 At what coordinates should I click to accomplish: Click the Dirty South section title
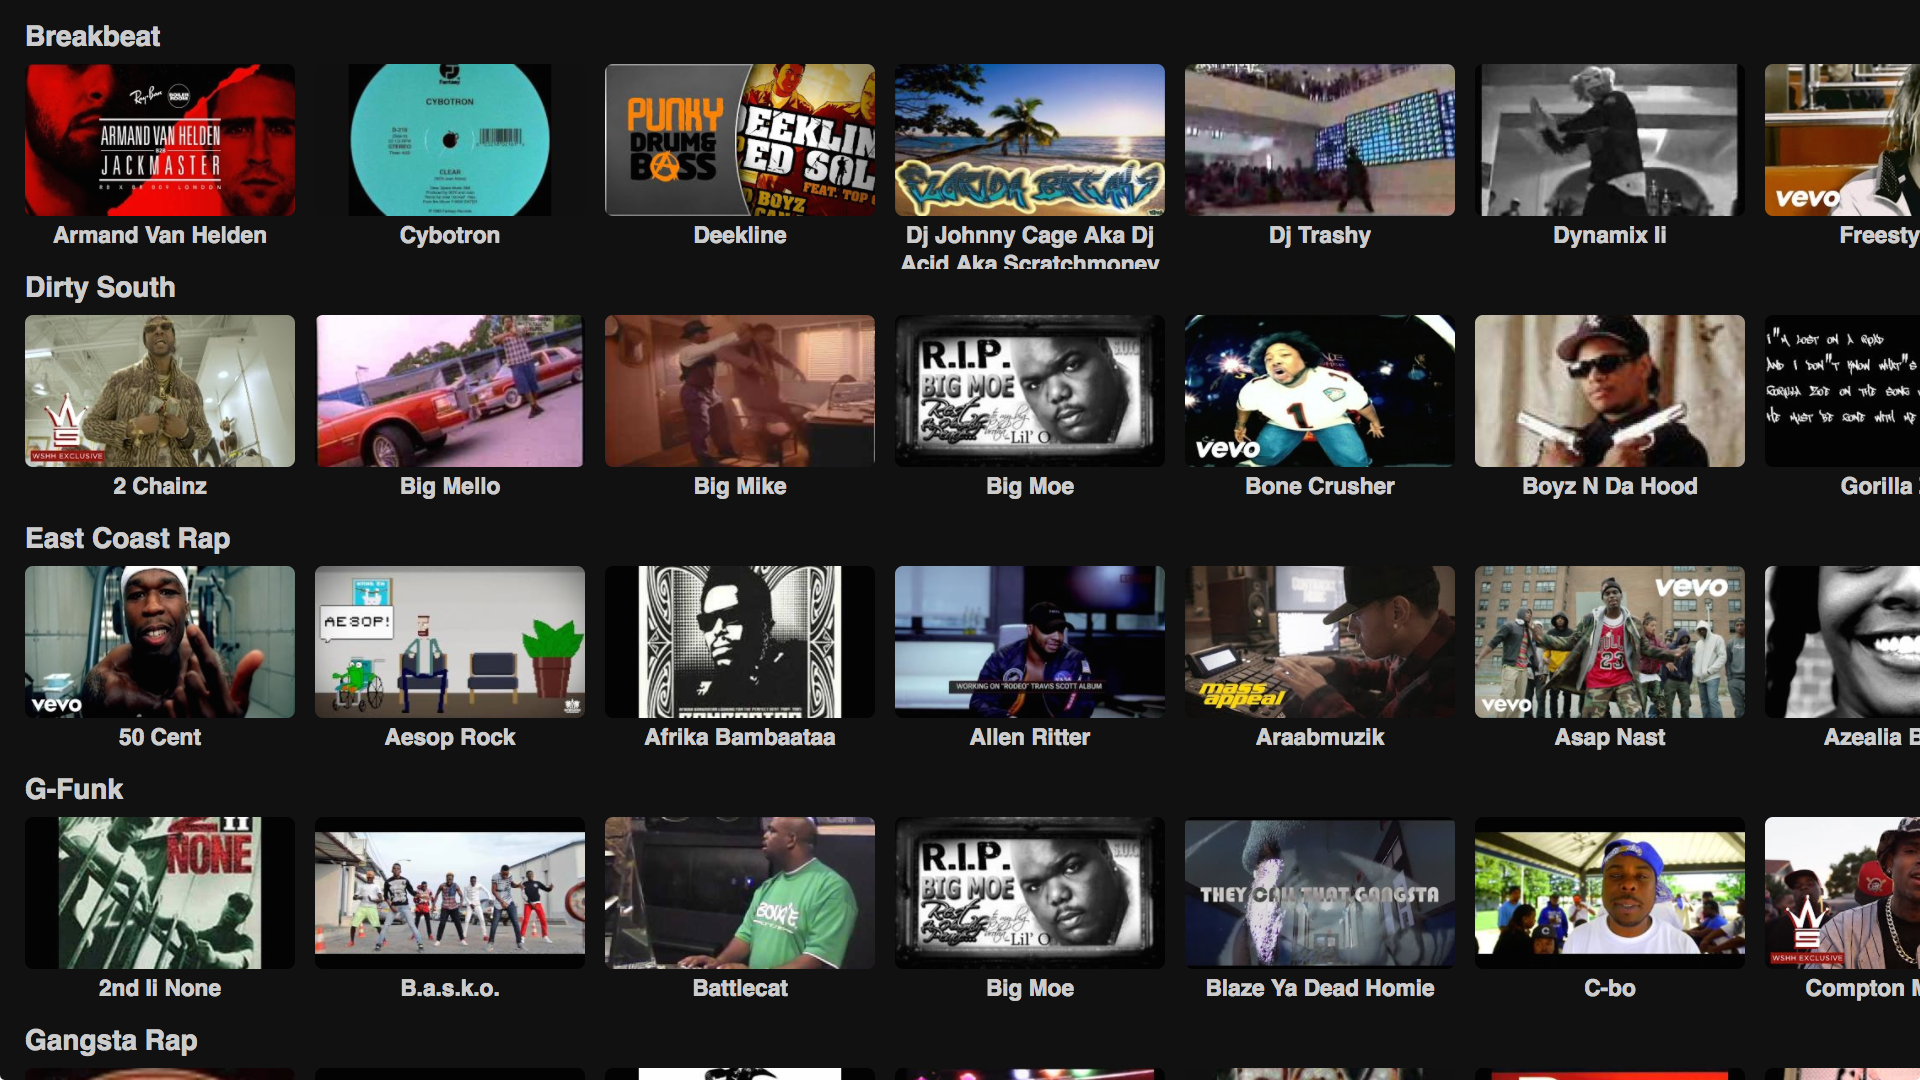100,287
